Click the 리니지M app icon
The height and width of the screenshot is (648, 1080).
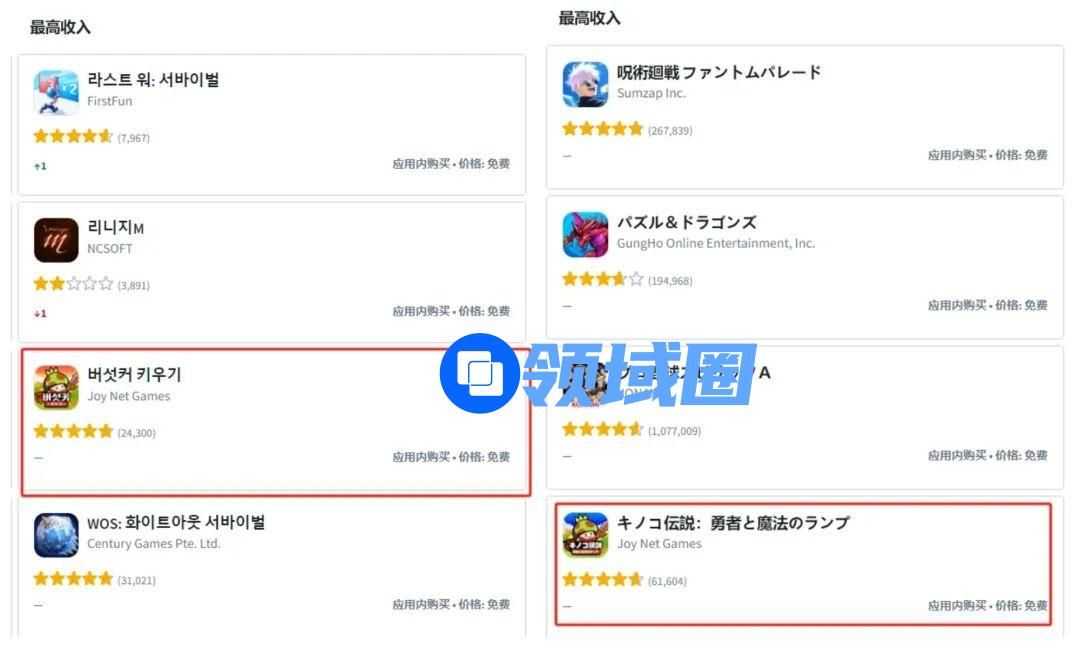point(56,240)
